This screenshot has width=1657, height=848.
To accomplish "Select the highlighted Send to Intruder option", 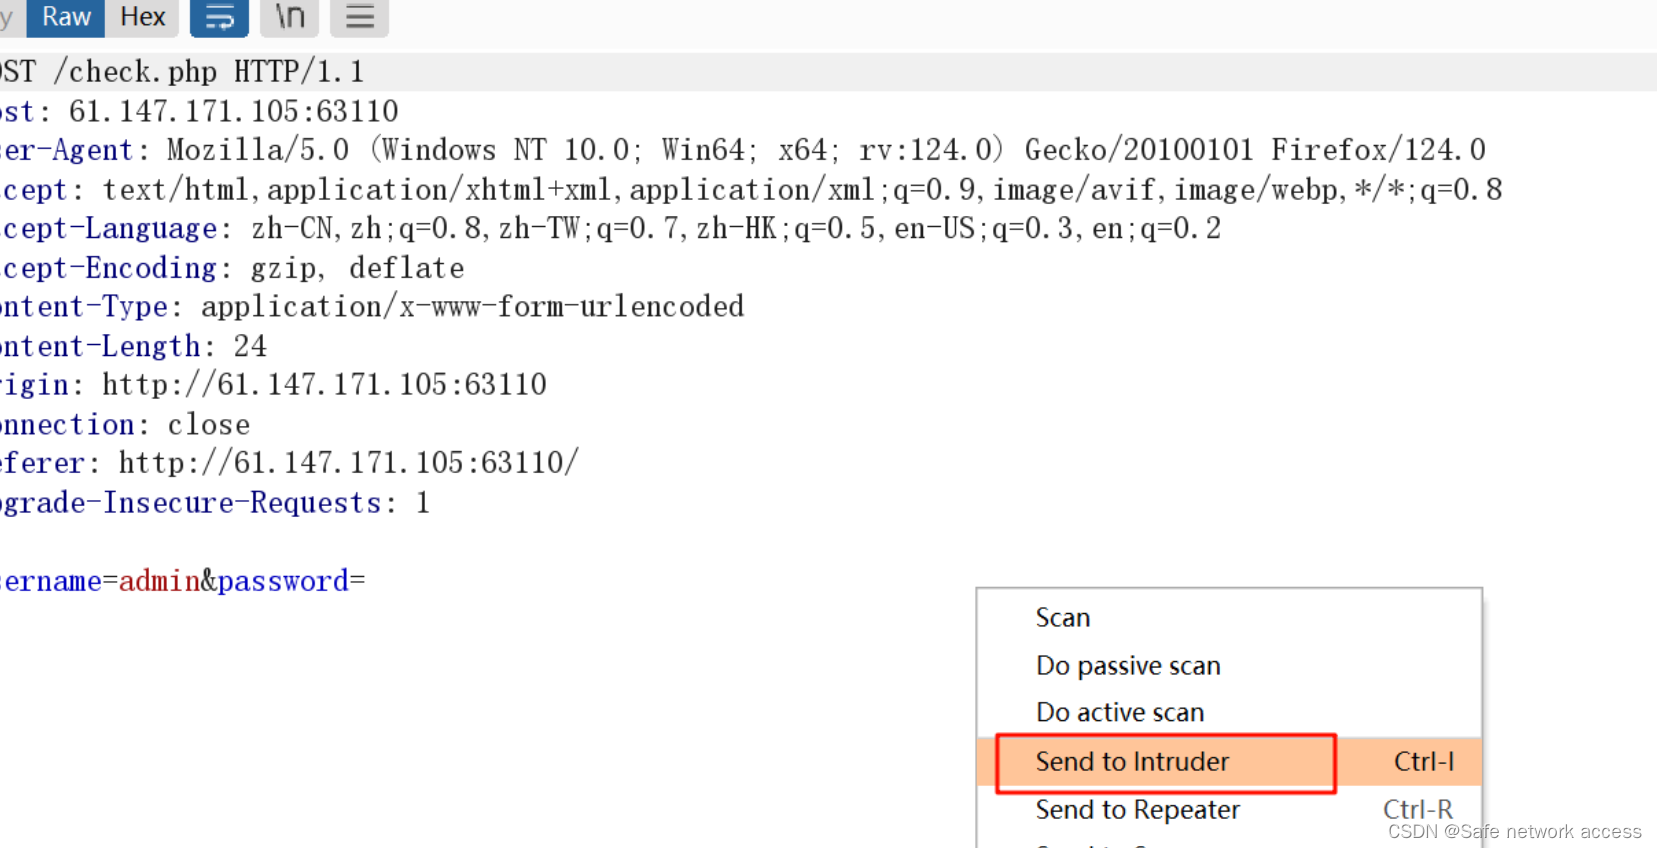I will (1131, 761).
